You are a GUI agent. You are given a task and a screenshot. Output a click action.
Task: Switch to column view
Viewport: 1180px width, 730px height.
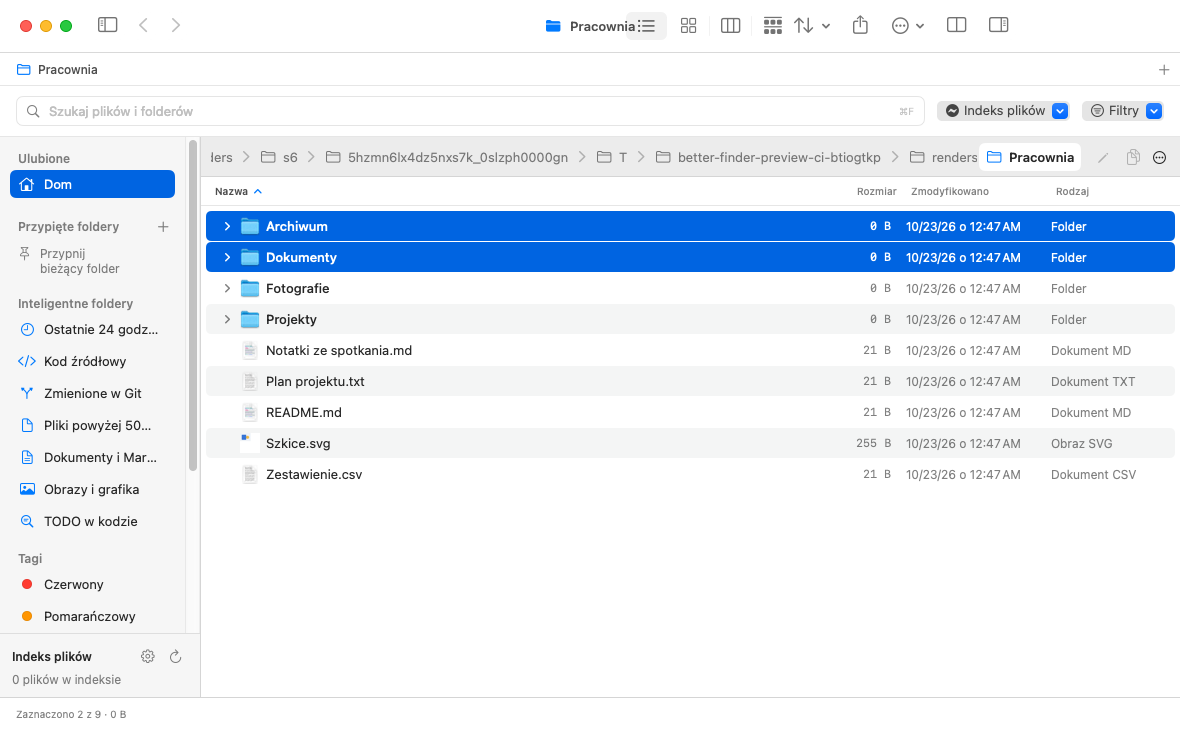730,26
